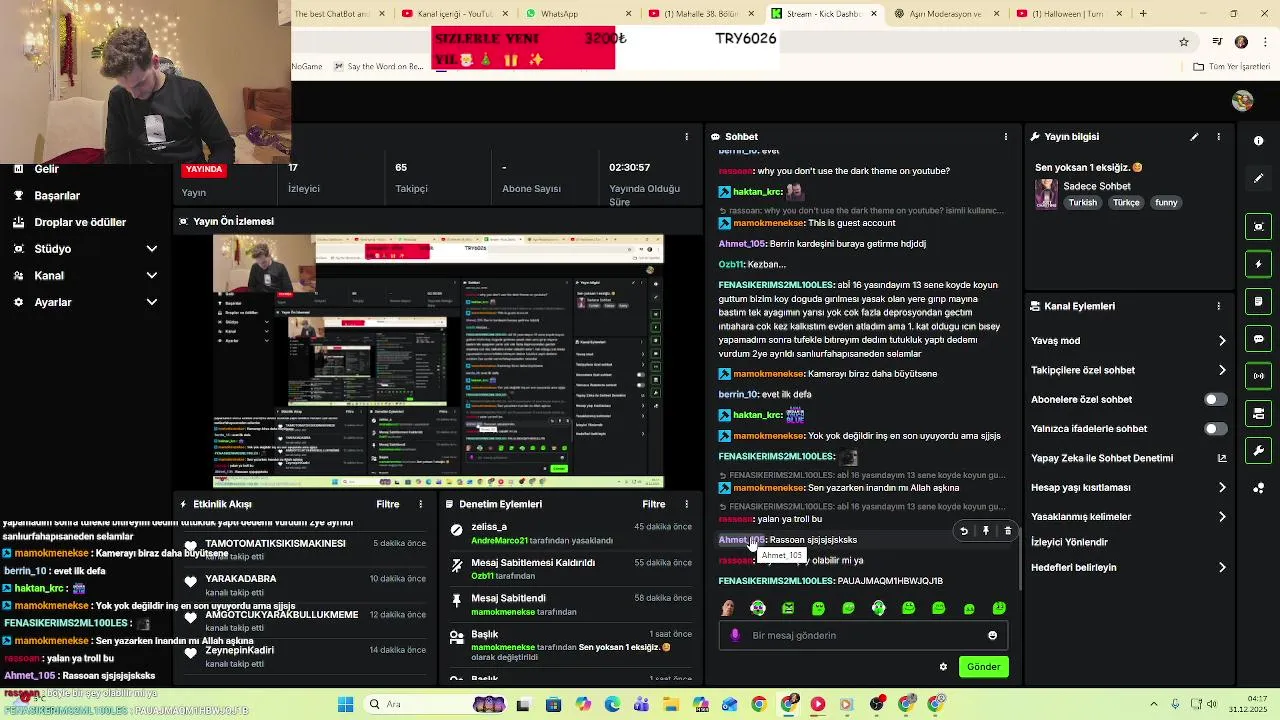Delete the hovered chat message with trash icon
Screen dimensions: 1280x720
click(x=1008, y=531)
